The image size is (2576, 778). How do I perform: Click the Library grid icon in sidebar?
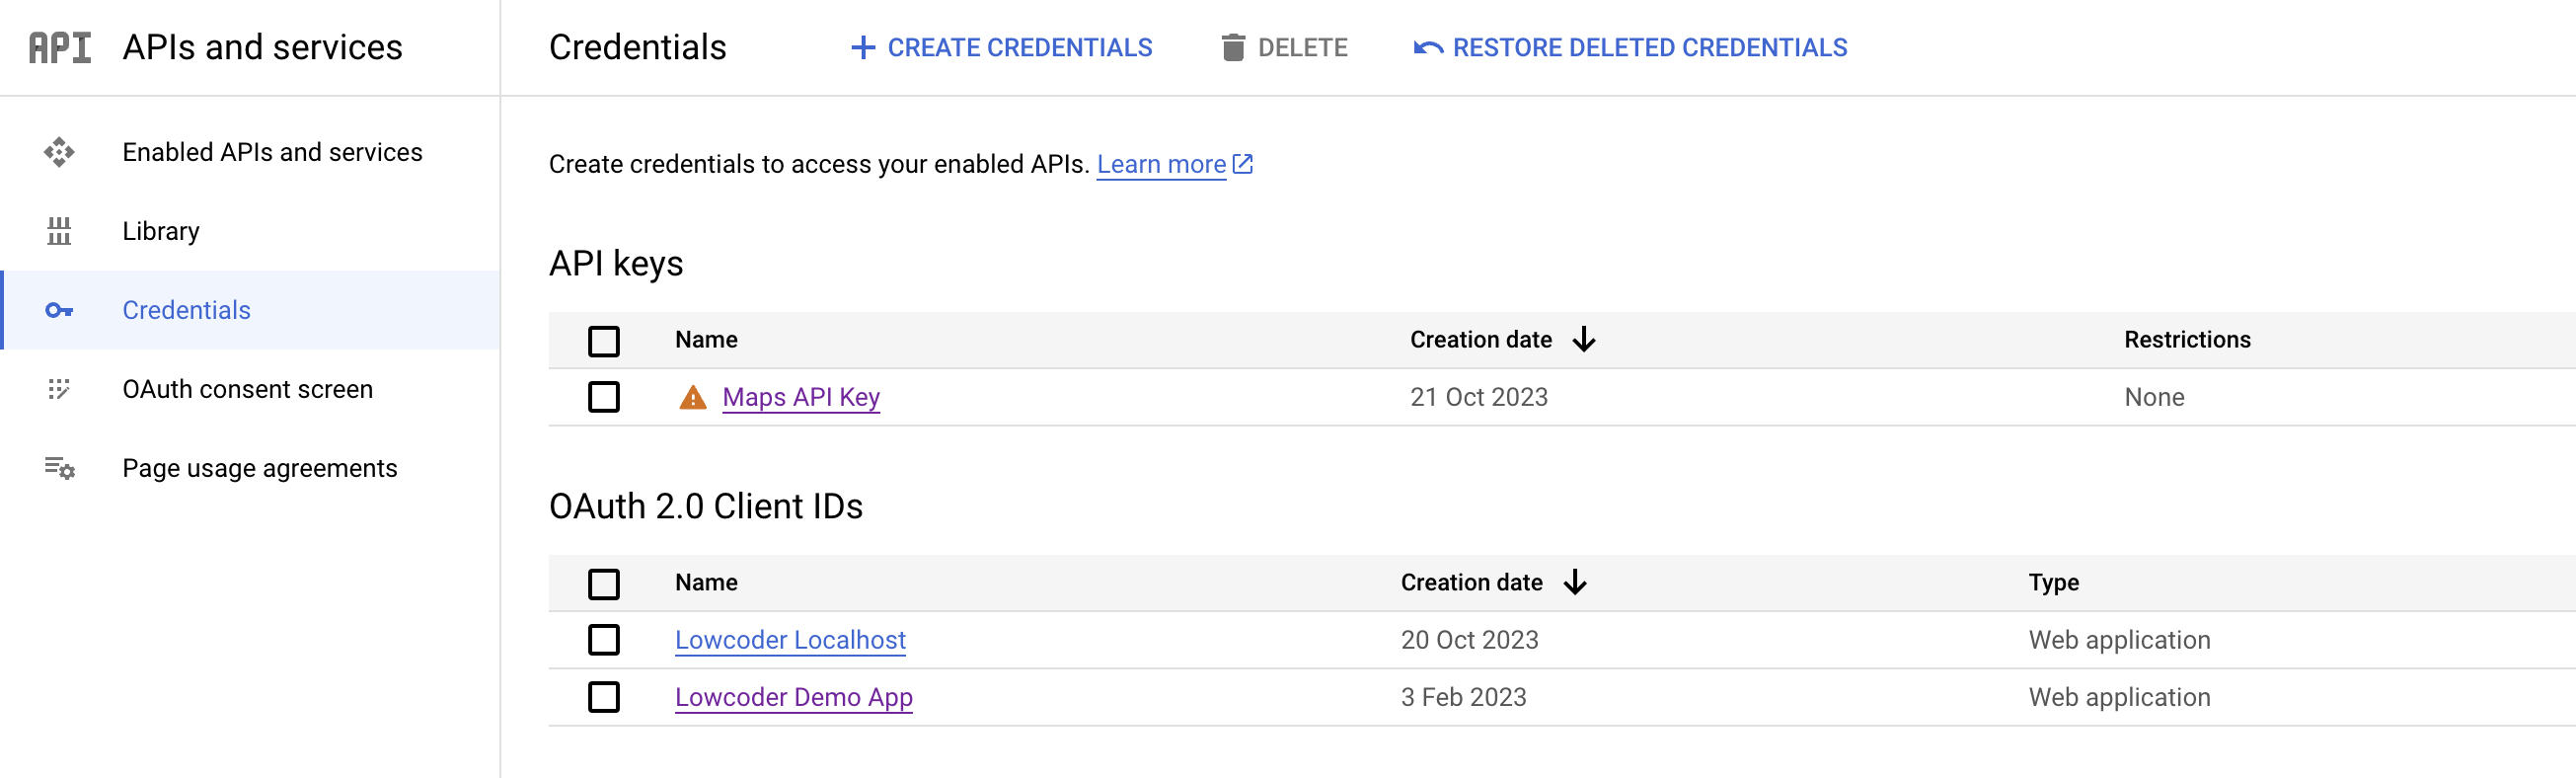59,231
